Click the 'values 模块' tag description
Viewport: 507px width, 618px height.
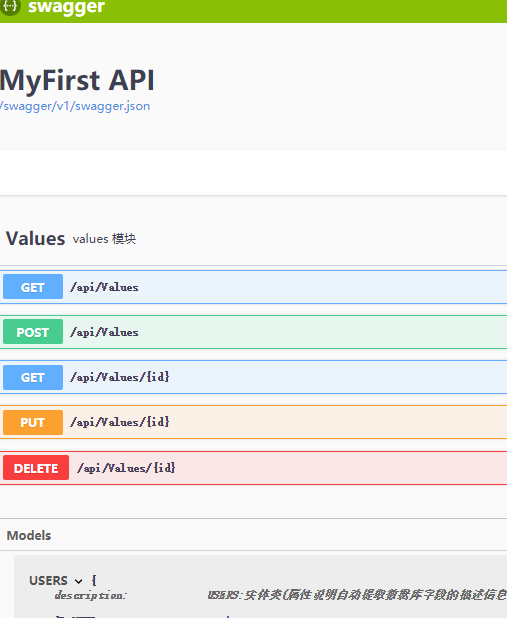[x=104, y=239]
